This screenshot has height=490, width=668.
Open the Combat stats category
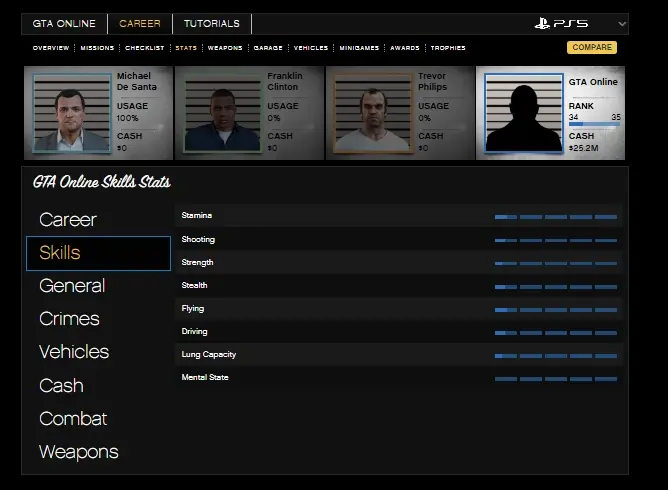click(x=73, y=419)
